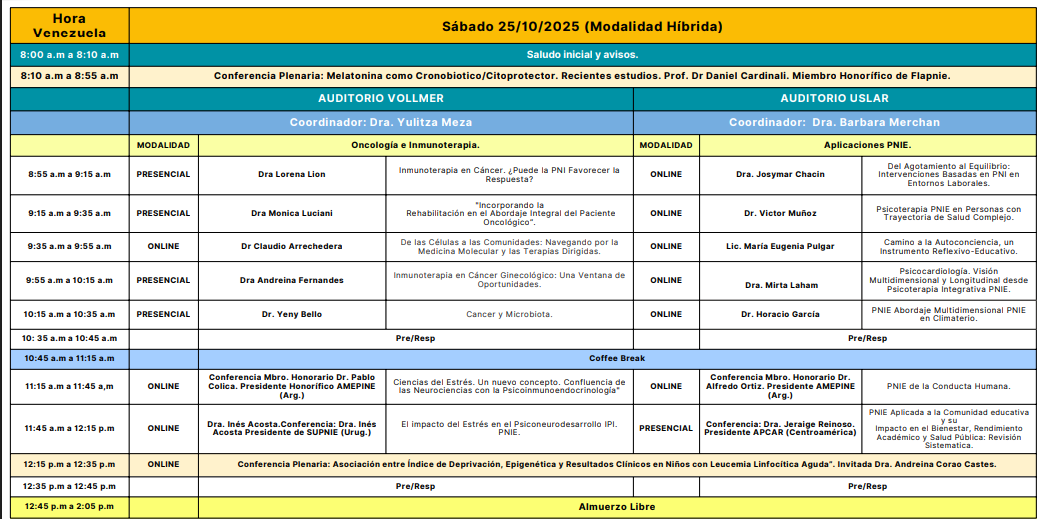
Task: Click the Saludo inicial y avisos row
Action: coord(582,55)
